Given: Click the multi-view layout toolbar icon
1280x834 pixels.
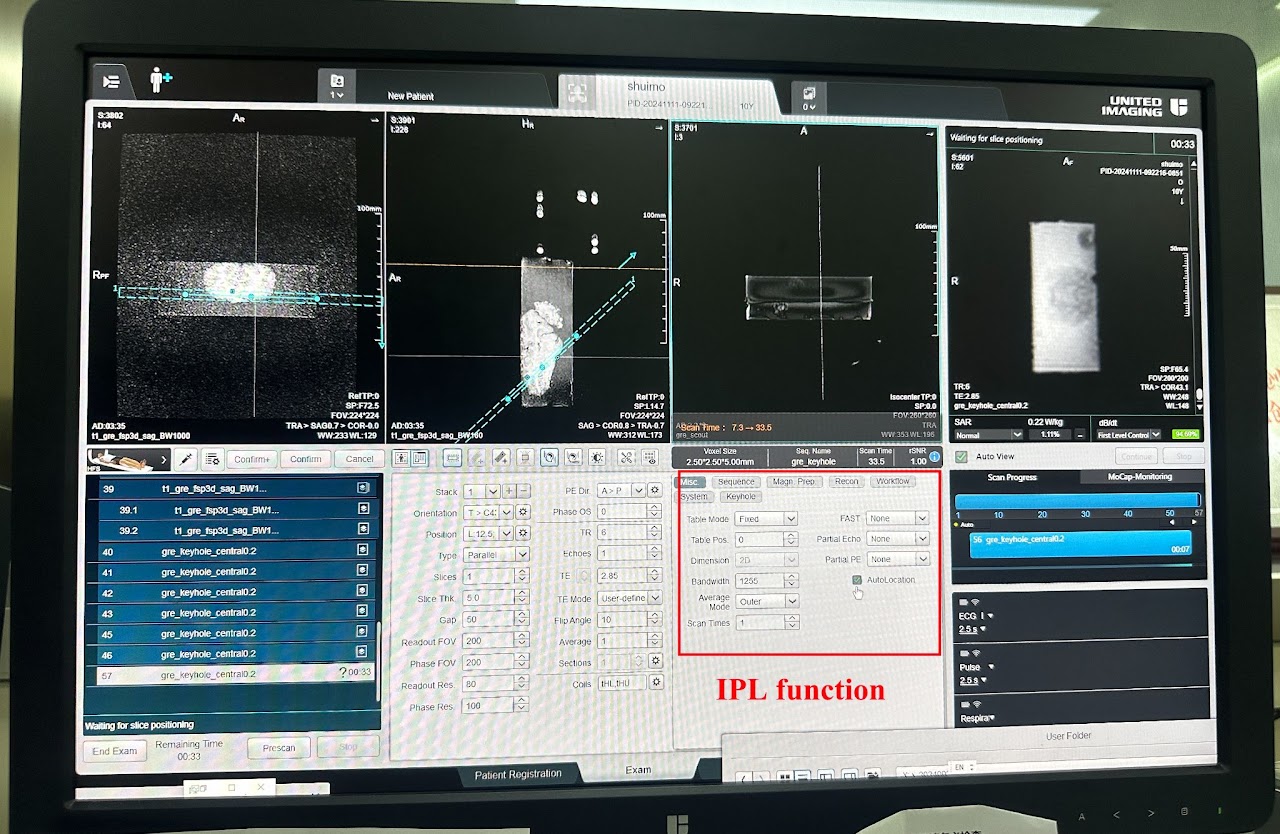Looking at the screenshot, I should [x=419, y=457].
